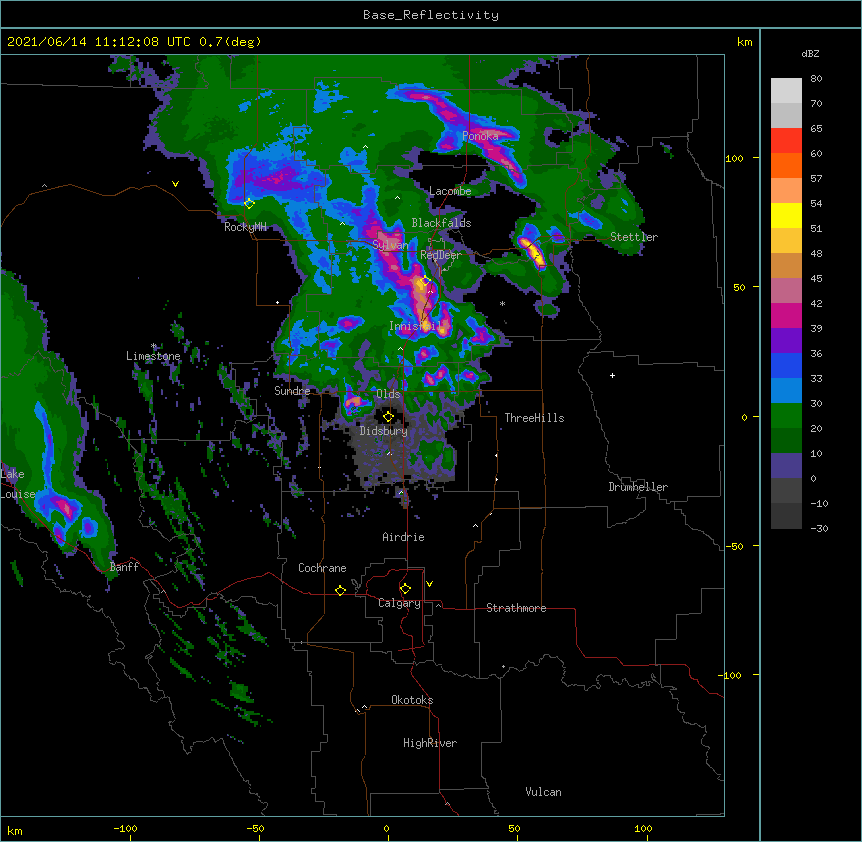Click the Base_Reflectivity title text
Viewport: 862px width, 842px height.
coord(431,15)
